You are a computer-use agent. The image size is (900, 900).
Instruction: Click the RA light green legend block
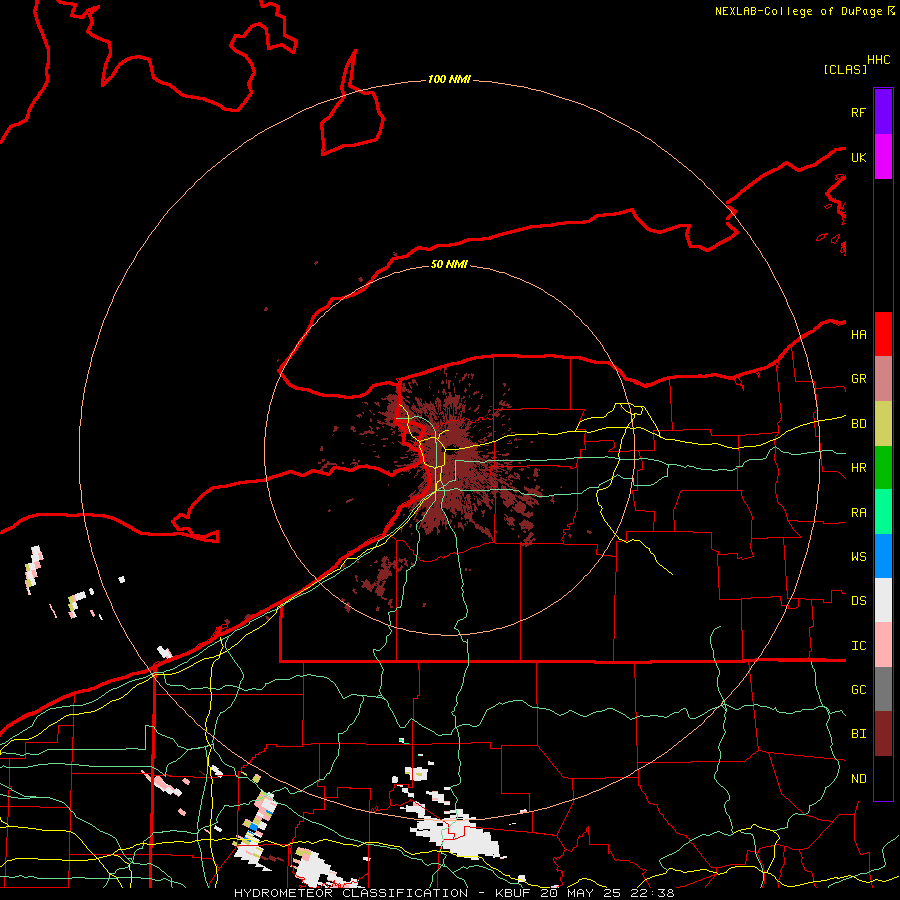883,512
